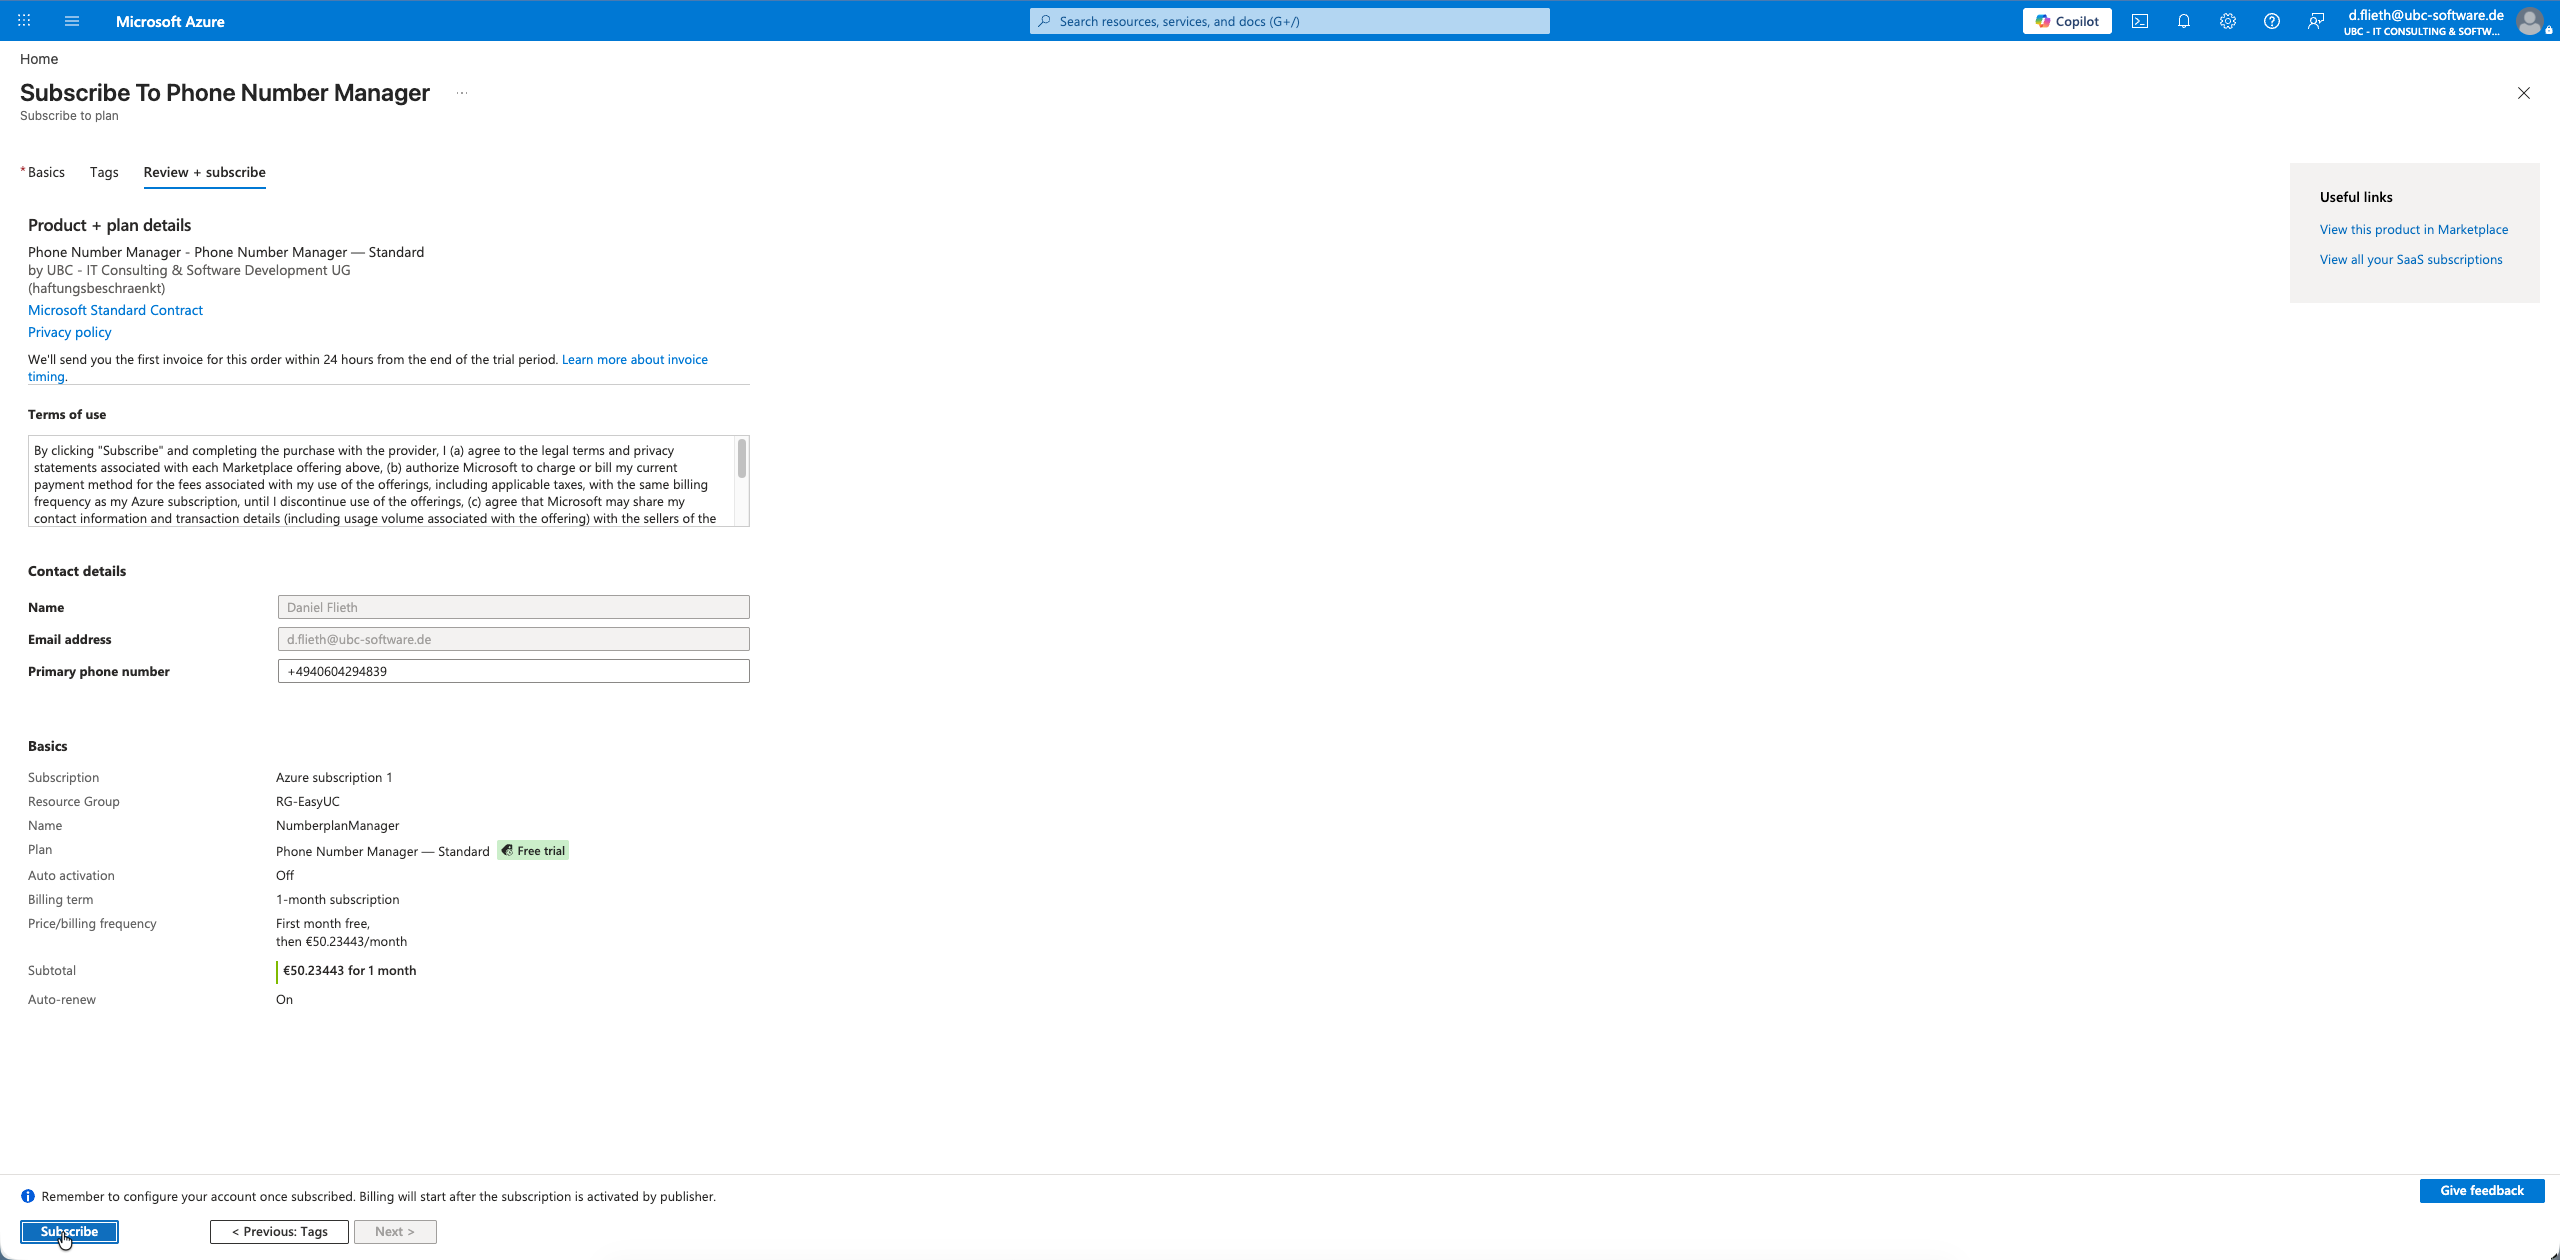Viewport: 2560px width, 1260px height.
Task: Click the Subscribe button
Action: [x=70, y=1232]
